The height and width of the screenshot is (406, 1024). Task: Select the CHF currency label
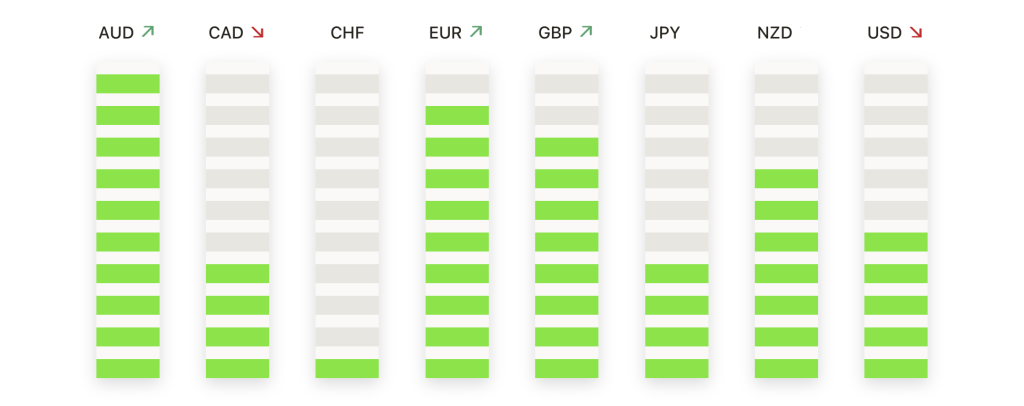(347, 33)
